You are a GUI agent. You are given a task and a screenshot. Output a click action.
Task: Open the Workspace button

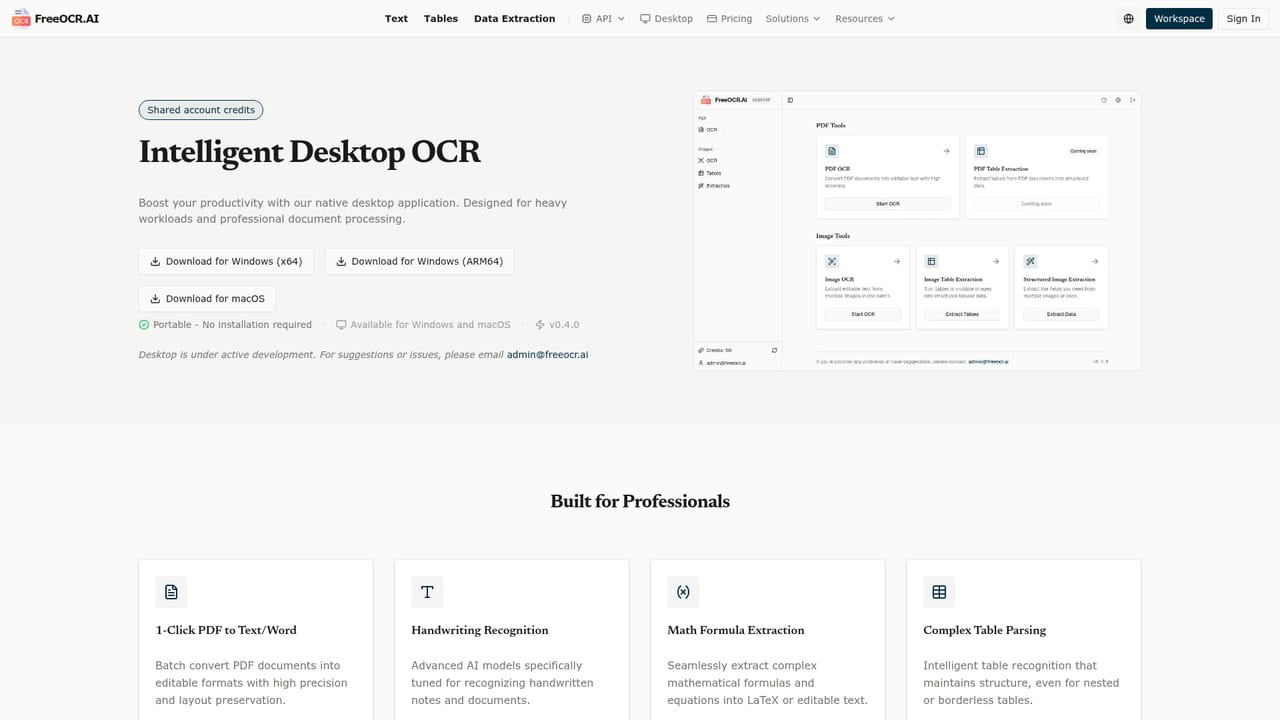[1179, 18]
